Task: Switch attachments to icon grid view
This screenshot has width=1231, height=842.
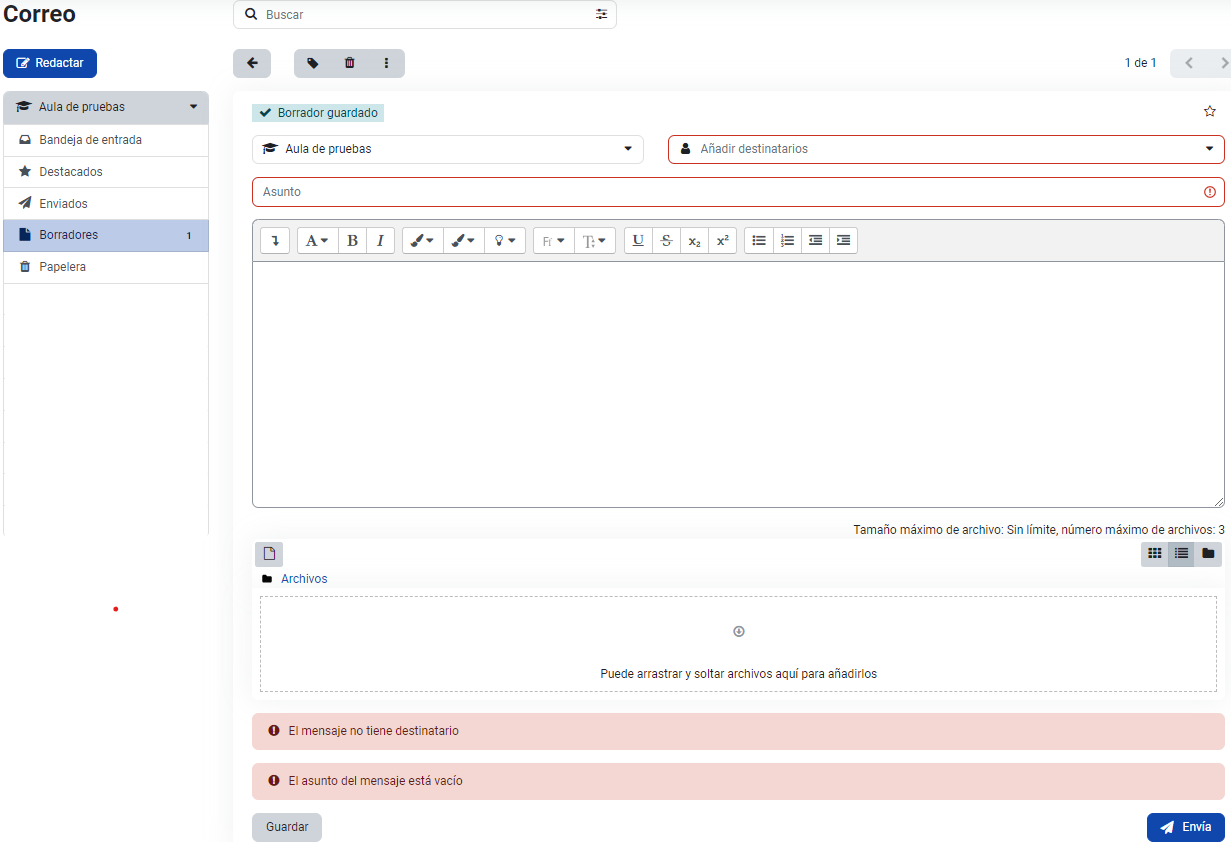Action: (x=1154, y=554)
